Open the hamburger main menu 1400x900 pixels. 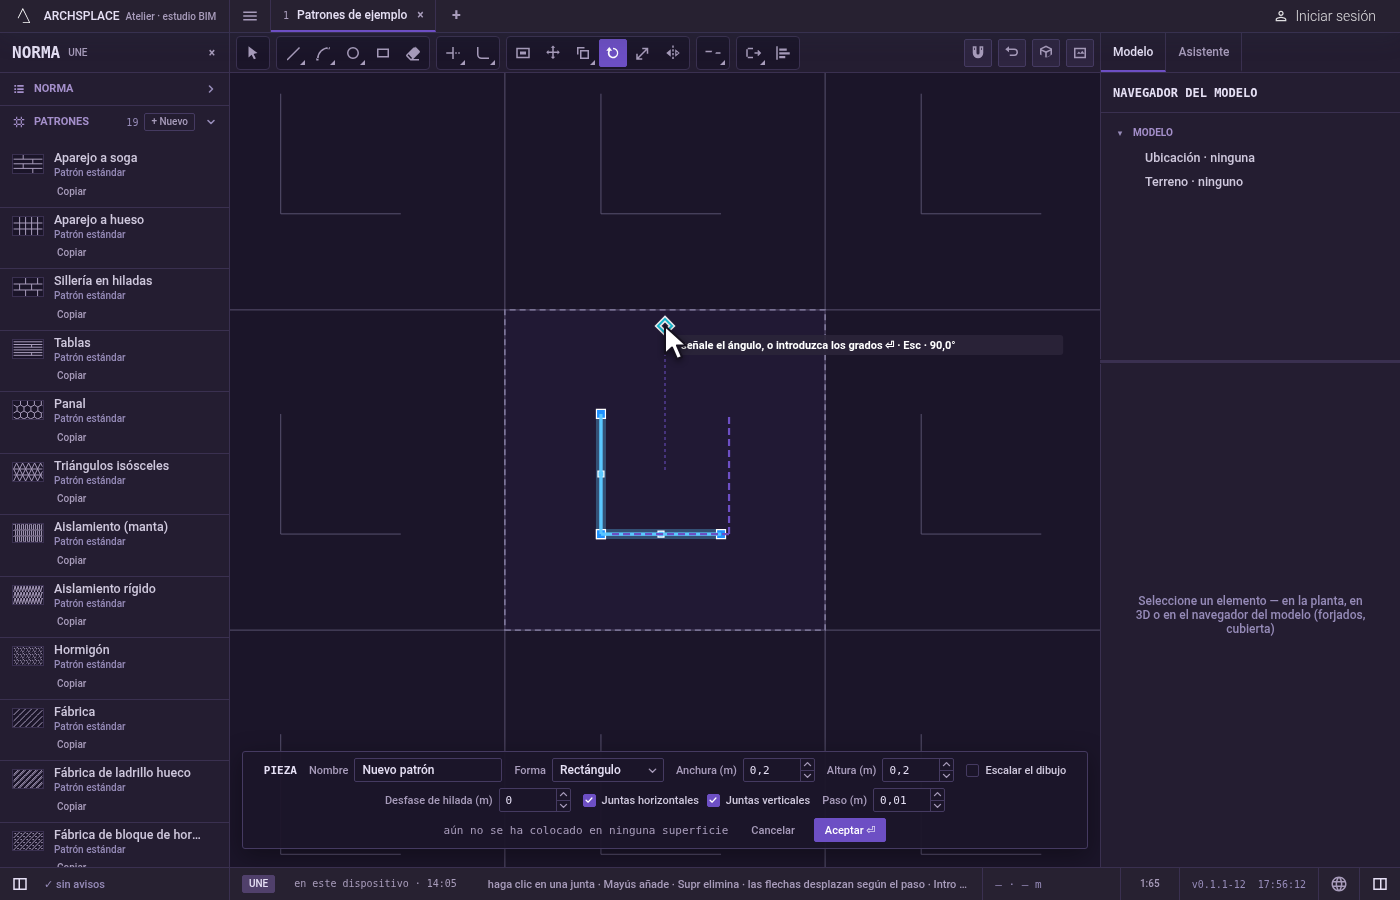[250, 15]
